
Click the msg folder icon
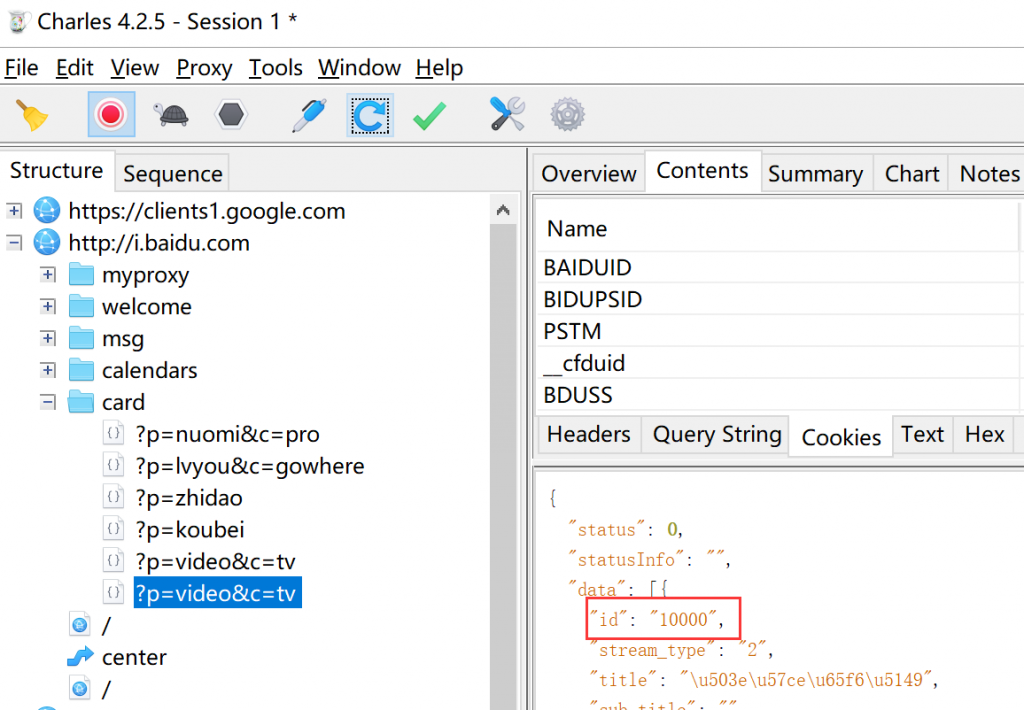[x=81, y=338]
